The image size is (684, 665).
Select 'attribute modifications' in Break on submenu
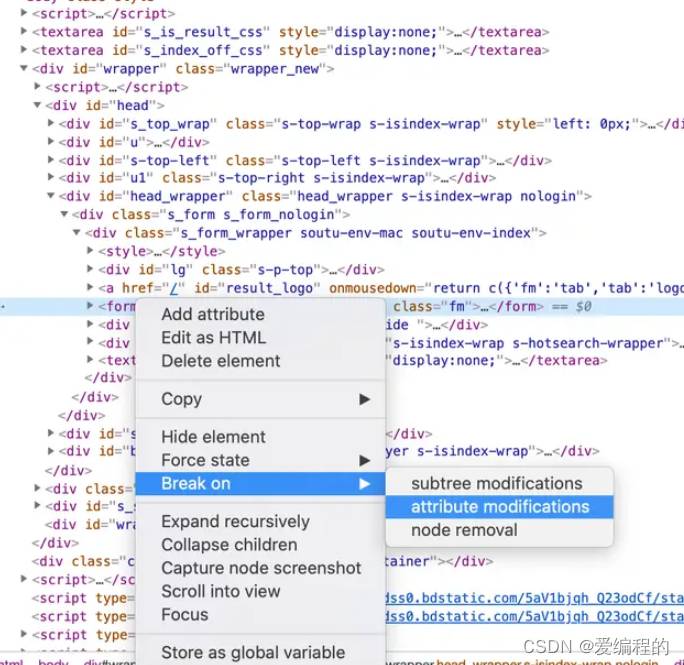[x=499, y=507]
